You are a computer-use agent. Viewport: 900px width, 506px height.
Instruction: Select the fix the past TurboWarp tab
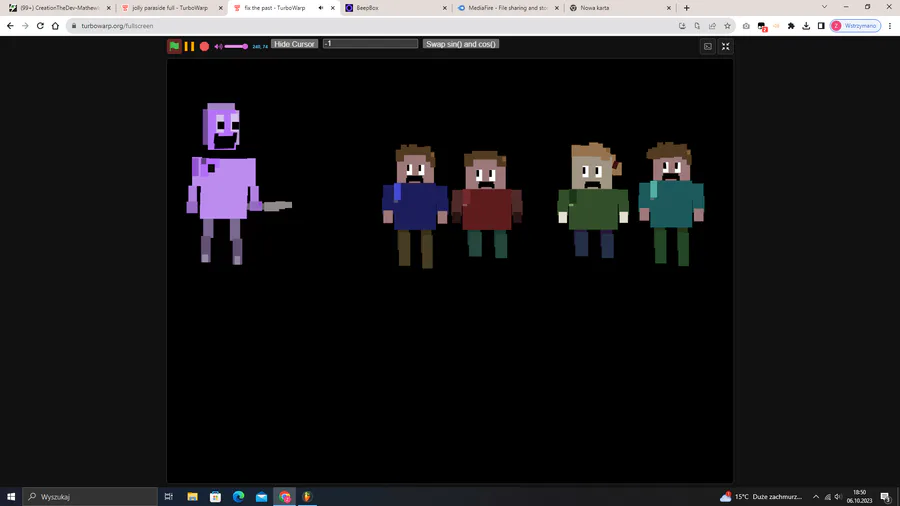274,8
